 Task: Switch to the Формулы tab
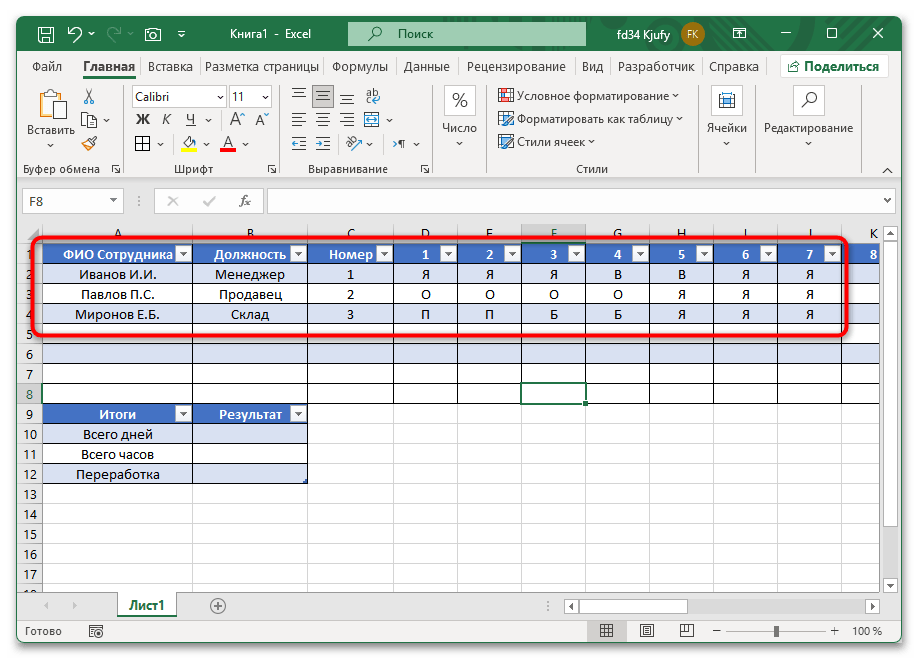pyautogui.click(x=359, y=67)
